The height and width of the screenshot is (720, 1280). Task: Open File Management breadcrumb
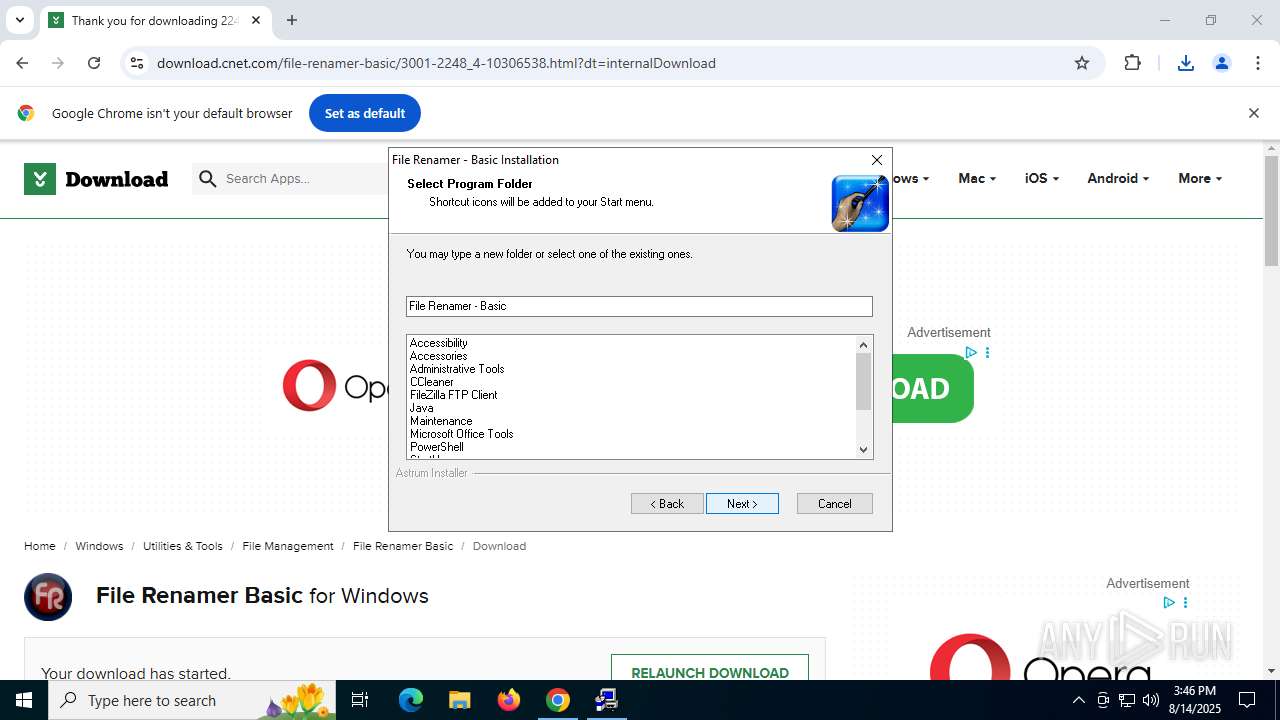(288, 546)
